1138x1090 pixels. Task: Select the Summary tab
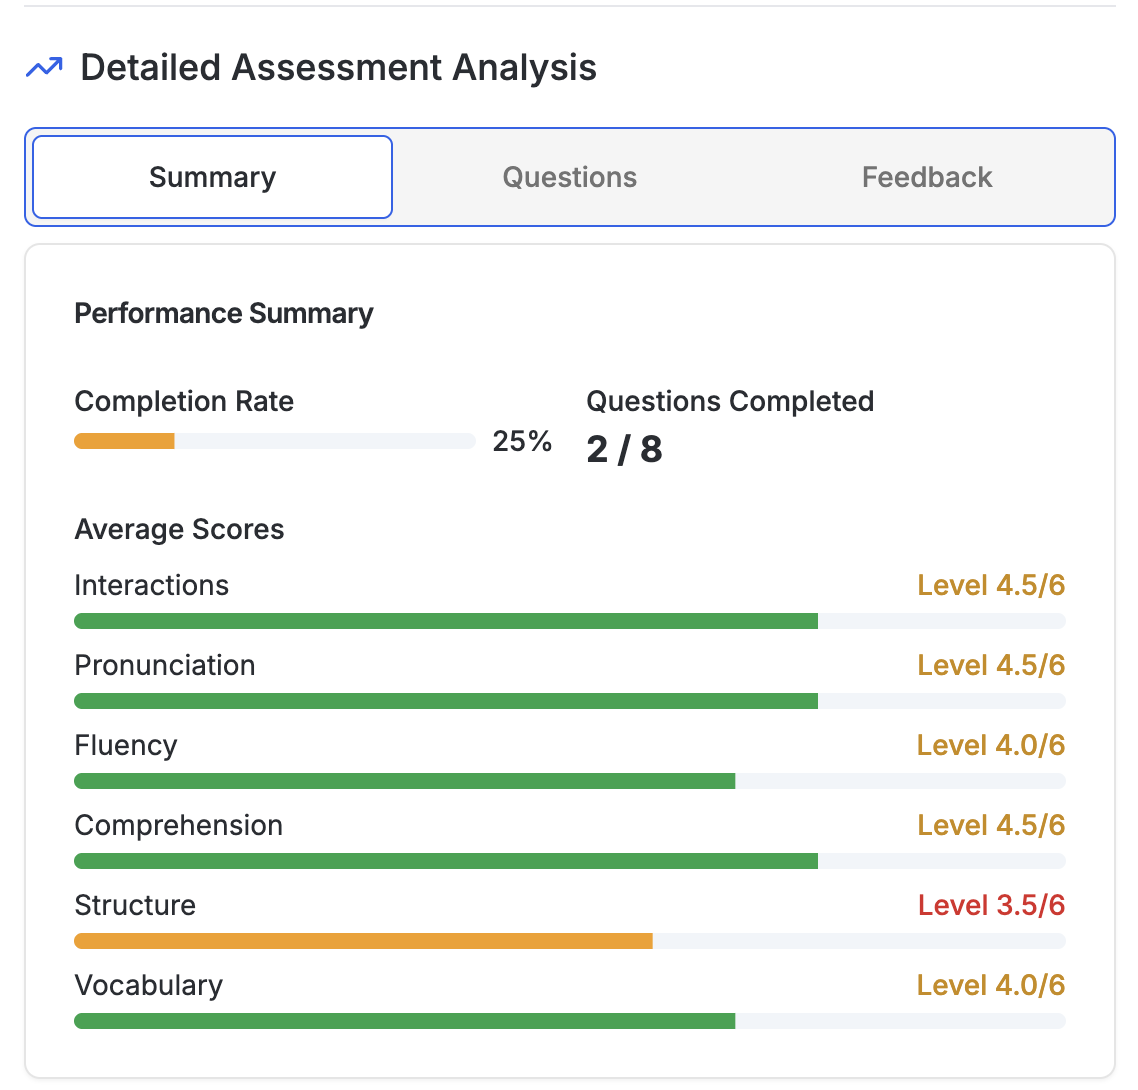coord(212,177)
